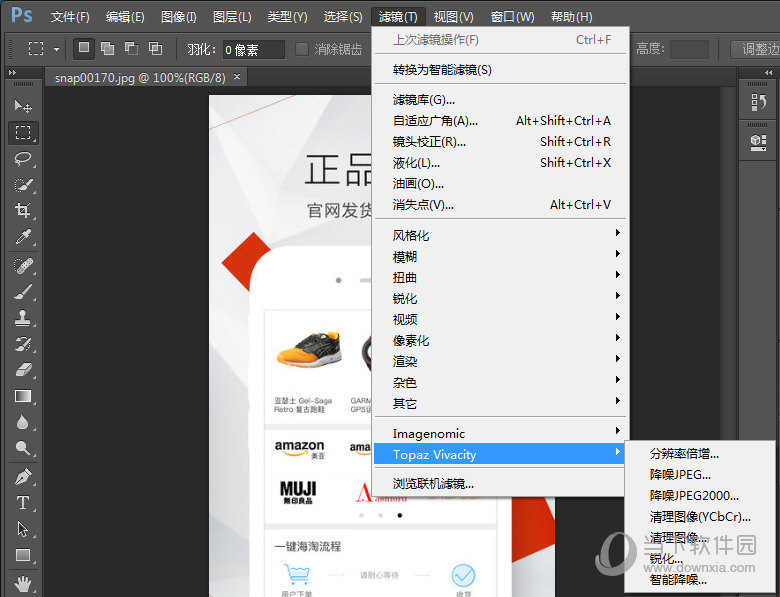Close the snap00170.jpg document tab
The width and height of the screenshot is (780, 597).
237,77
